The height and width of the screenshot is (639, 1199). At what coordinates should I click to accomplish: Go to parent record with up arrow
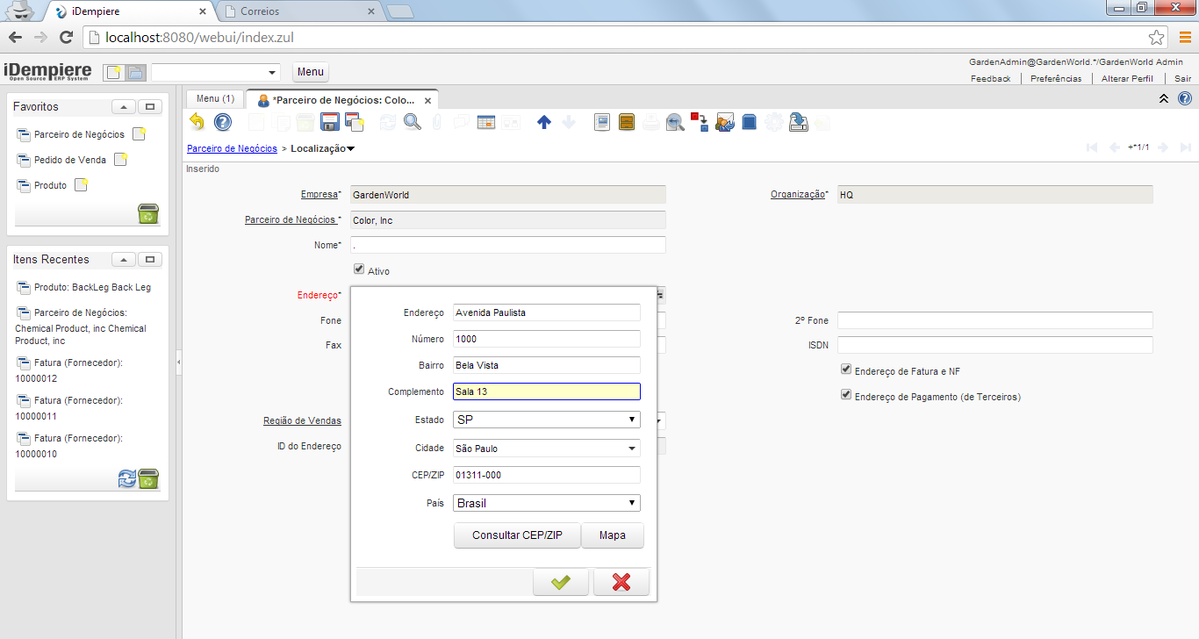click(543, 122)
